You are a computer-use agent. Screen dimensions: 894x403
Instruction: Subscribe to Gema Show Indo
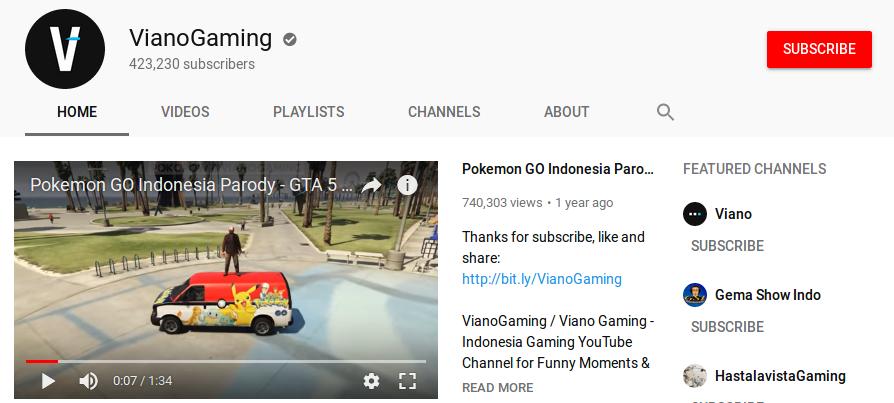[728, 327]
